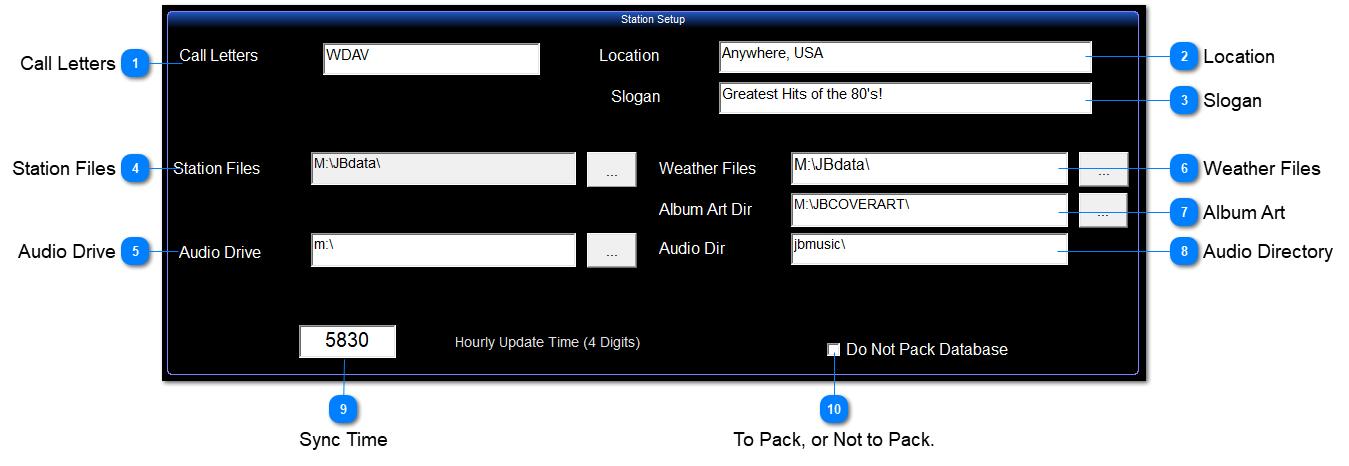Browse for the Weather Files folder

1103,170
